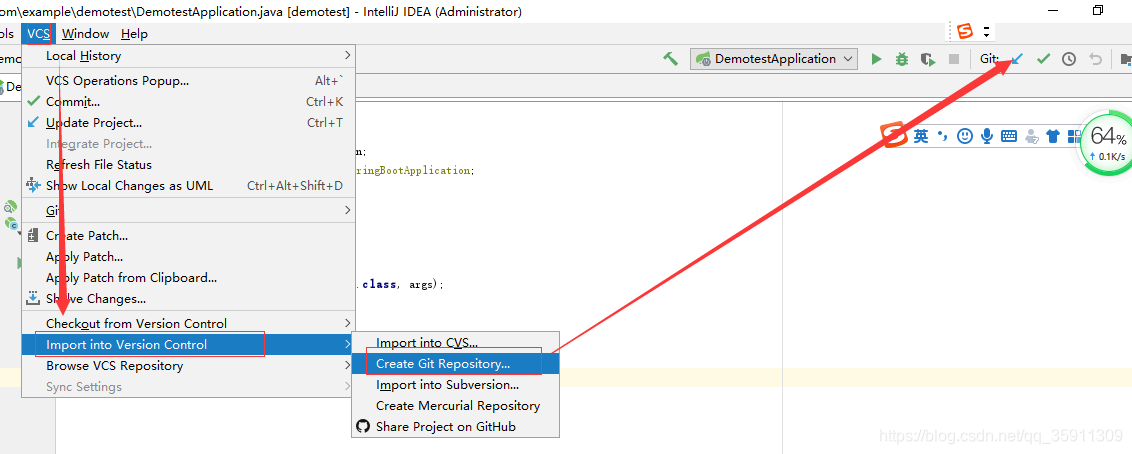Image resolution: width=1132 pixels, height=454 pixels.
Task: Choose Commit... in VCS menu
Action: point(189,102)
